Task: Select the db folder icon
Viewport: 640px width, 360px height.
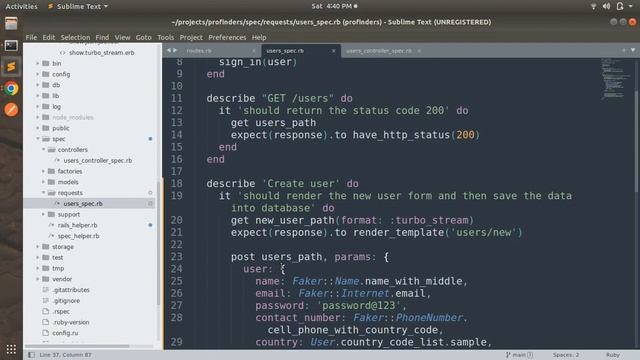Action: click(46, 85)
